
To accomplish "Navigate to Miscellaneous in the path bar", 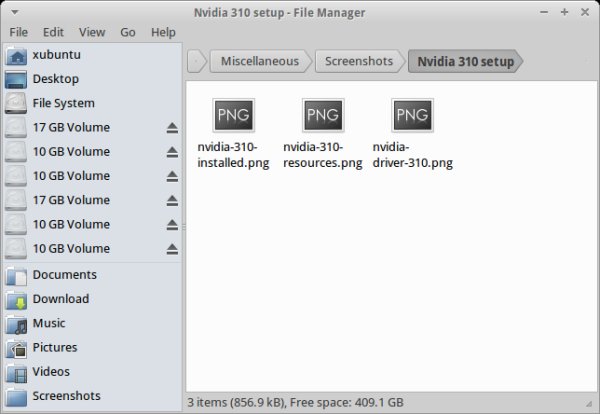I will (x=260, y=61).
